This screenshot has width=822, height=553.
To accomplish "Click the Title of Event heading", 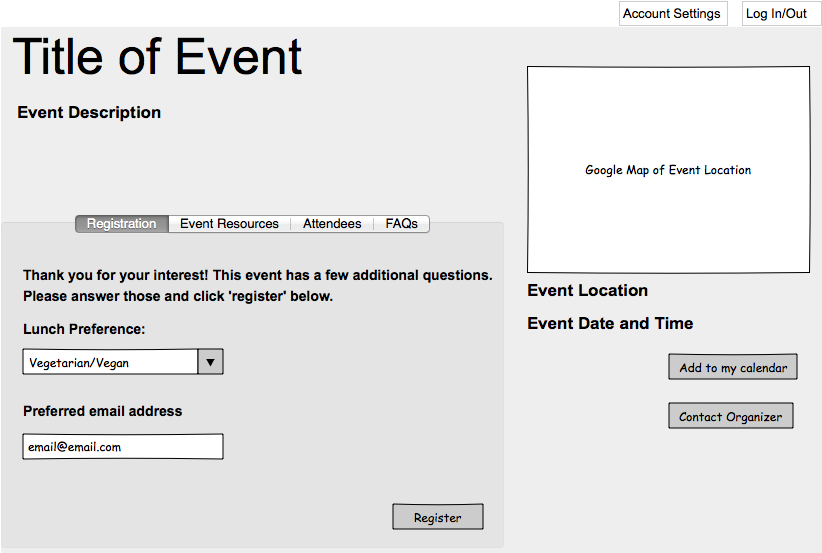I will (158, 57).
